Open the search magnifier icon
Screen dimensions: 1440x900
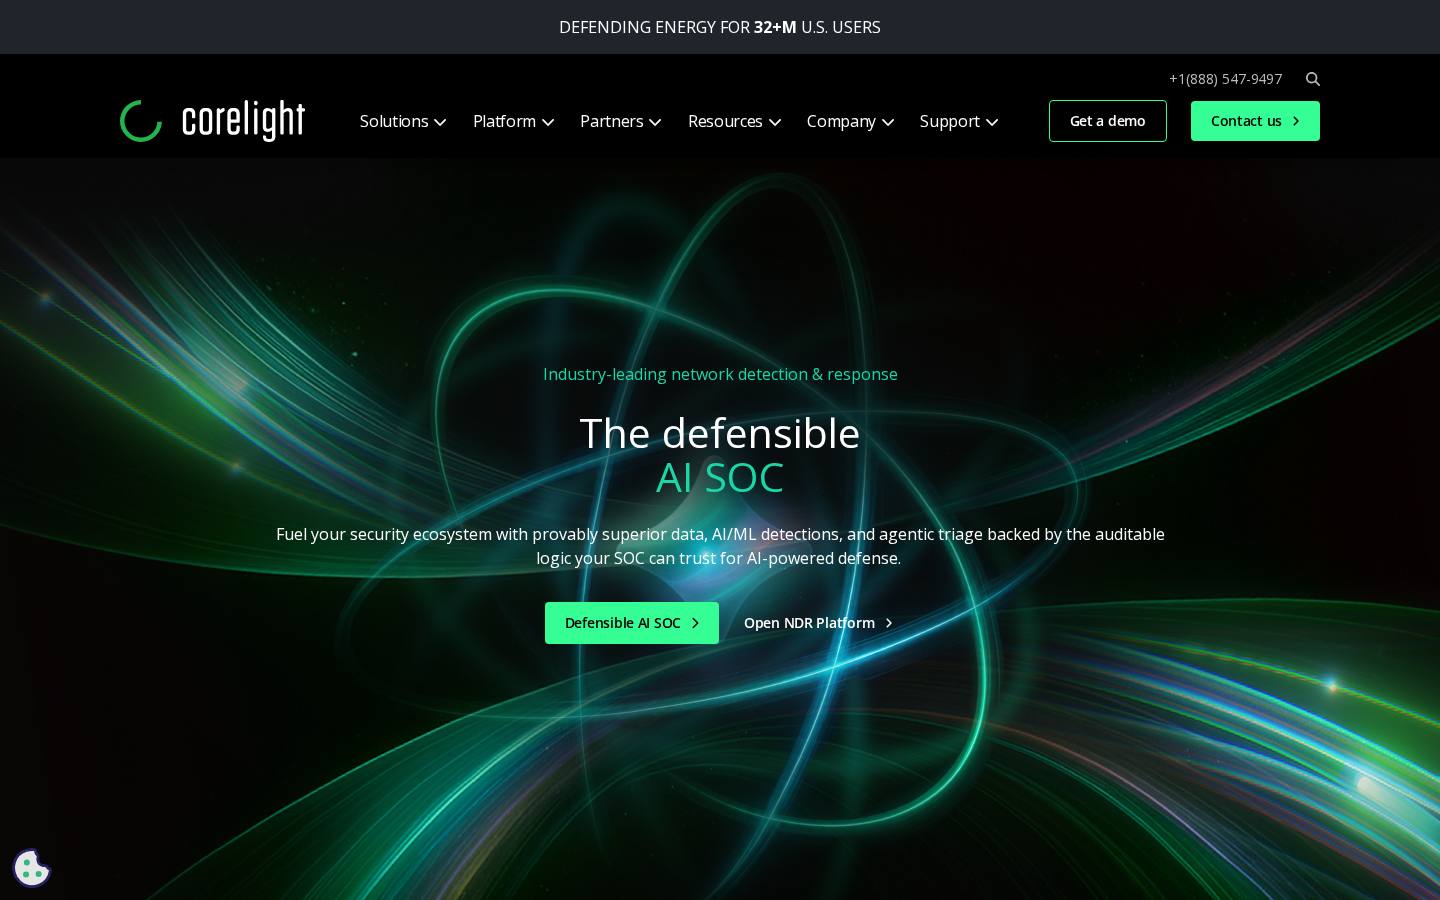(x=1313, y=79)
